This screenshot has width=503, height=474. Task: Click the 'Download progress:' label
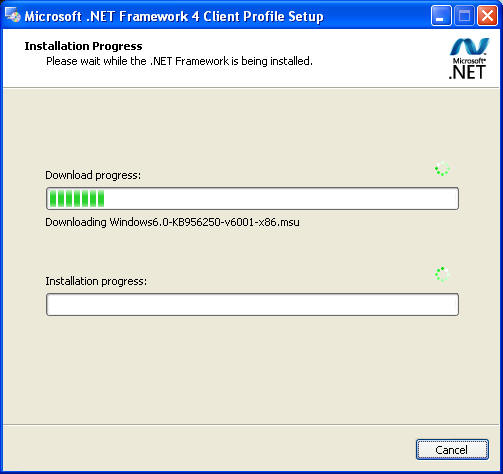click(x=93, y=175)
